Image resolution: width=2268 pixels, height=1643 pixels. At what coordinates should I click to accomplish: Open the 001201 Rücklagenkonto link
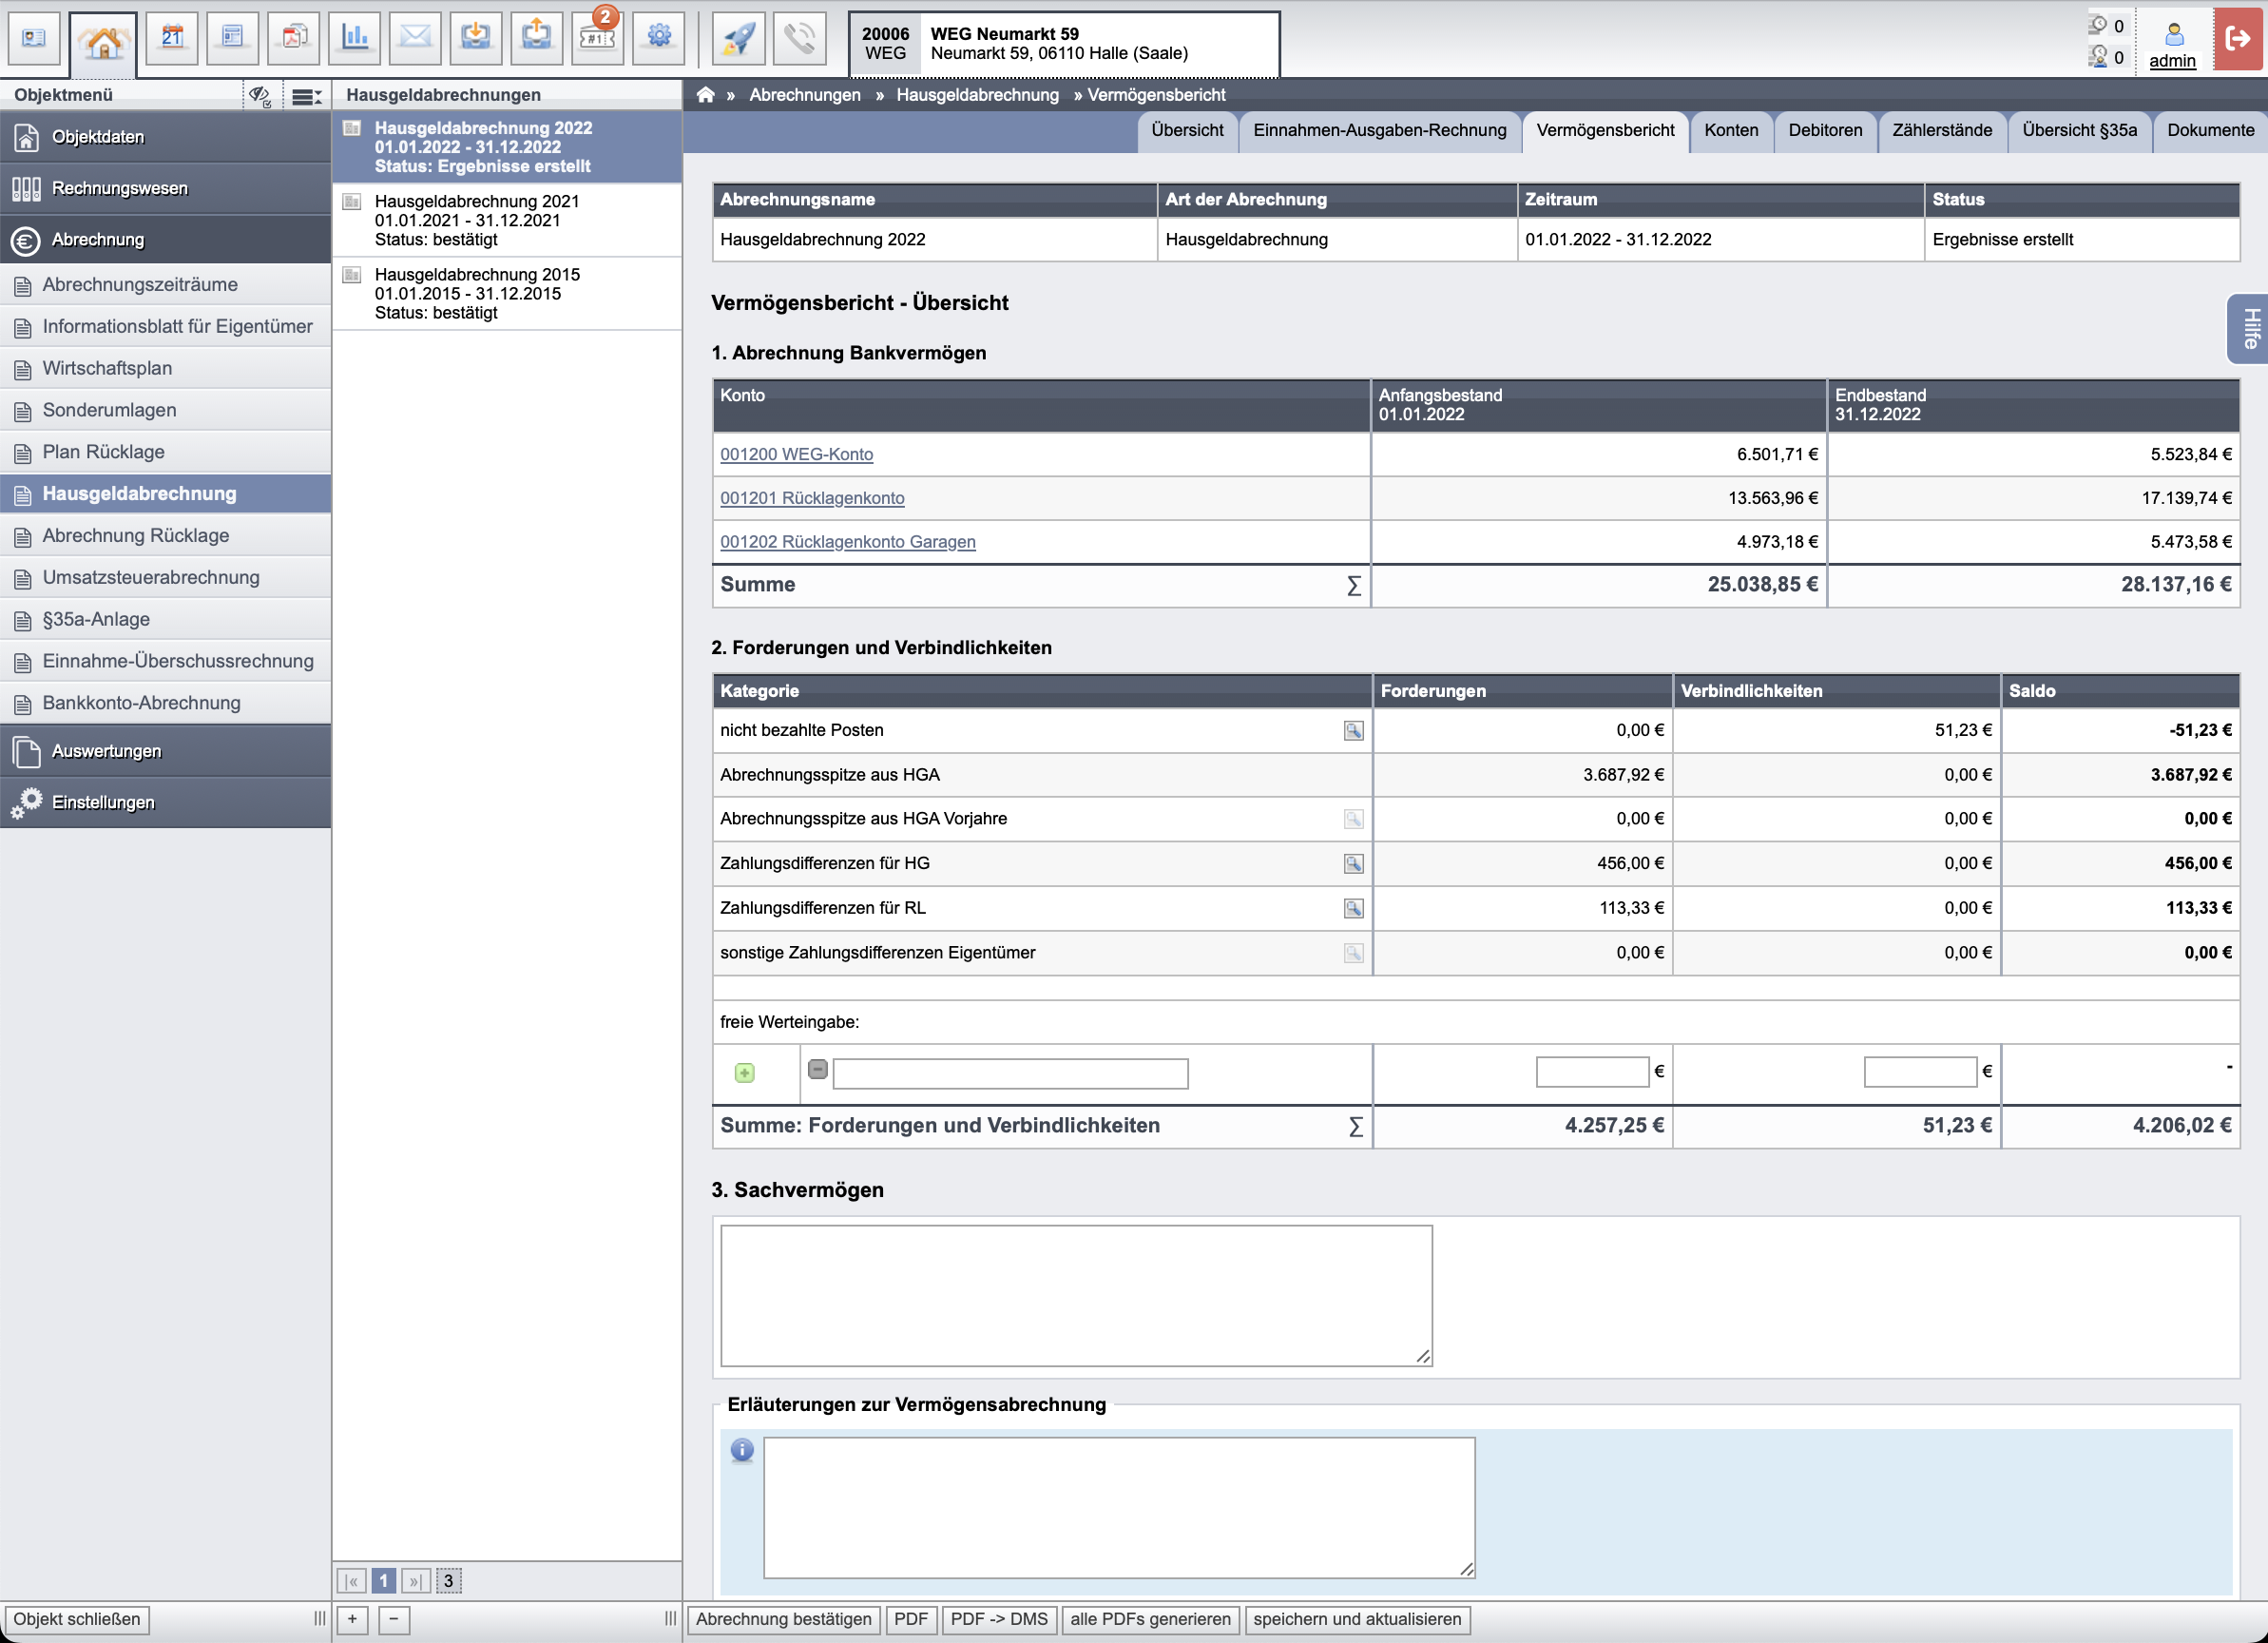(812, 499)
